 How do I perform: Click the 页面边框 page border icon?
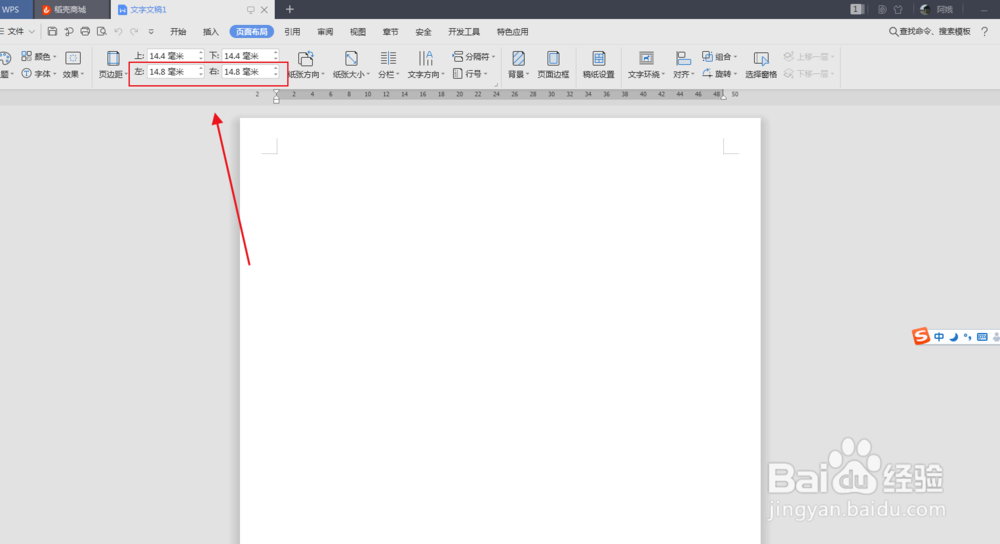click(553, 59)
